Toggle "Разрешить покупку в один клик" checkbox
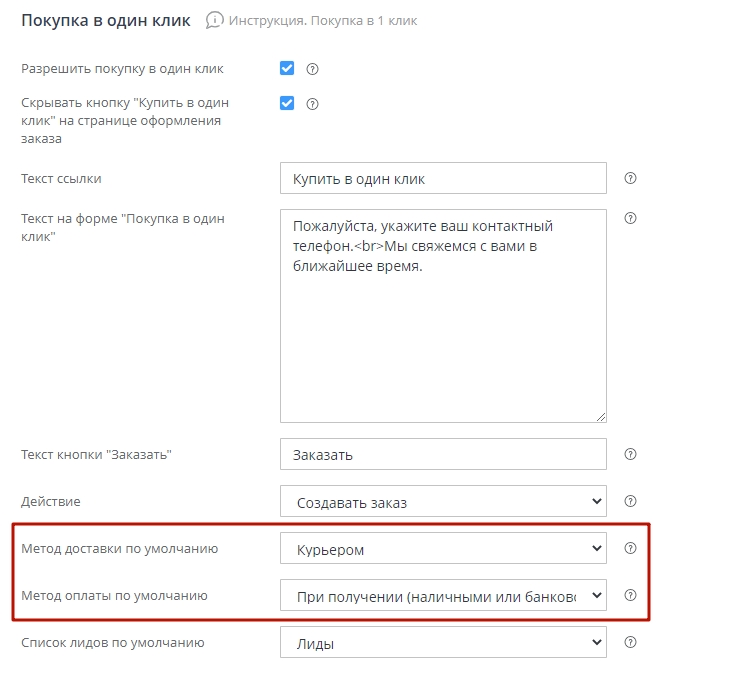 pyautogui.click(x=287, y=68)
